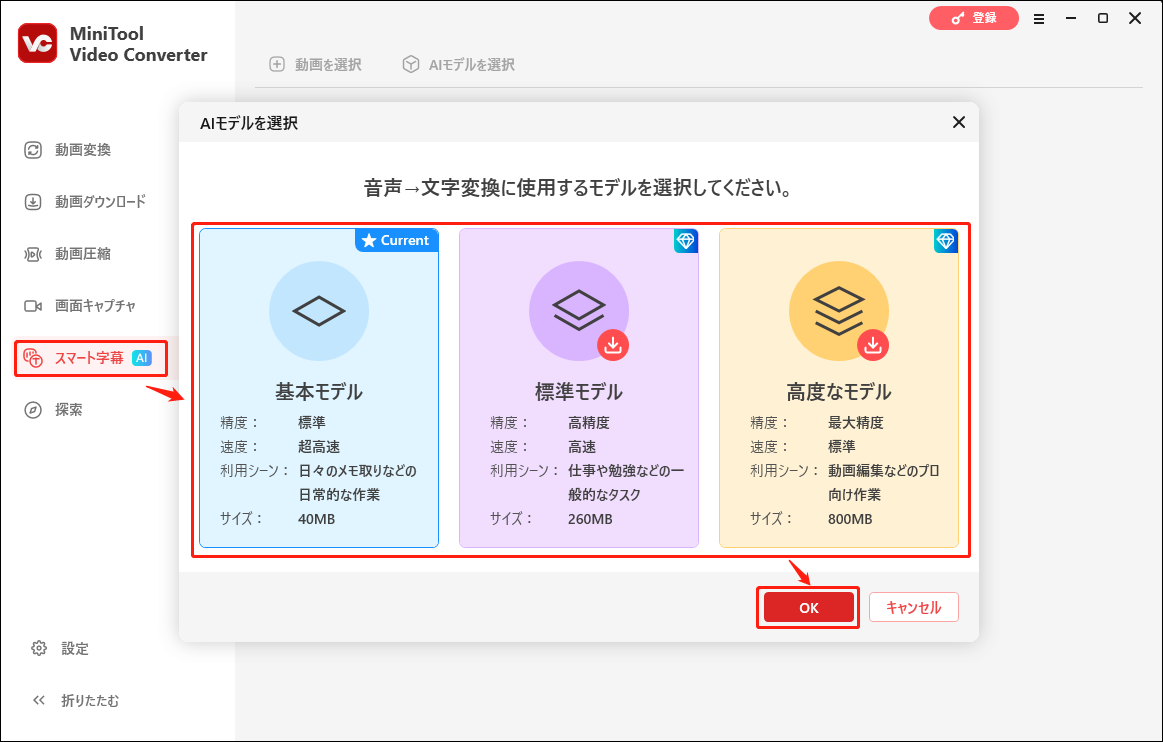The image size is (1163, 742).
Task: Collapse the sidebar with 折りたたむ
Action: [76, 700]
